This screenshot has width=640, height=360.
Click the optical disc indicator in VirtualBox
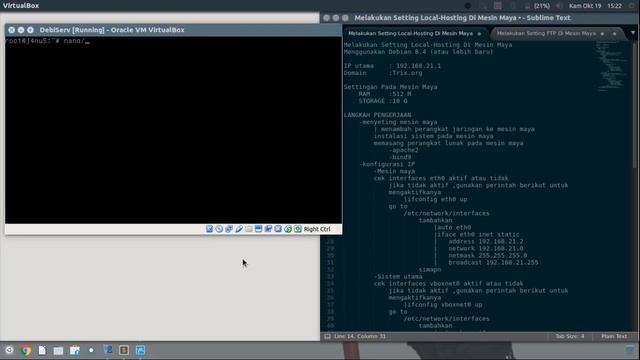point(219,229)
